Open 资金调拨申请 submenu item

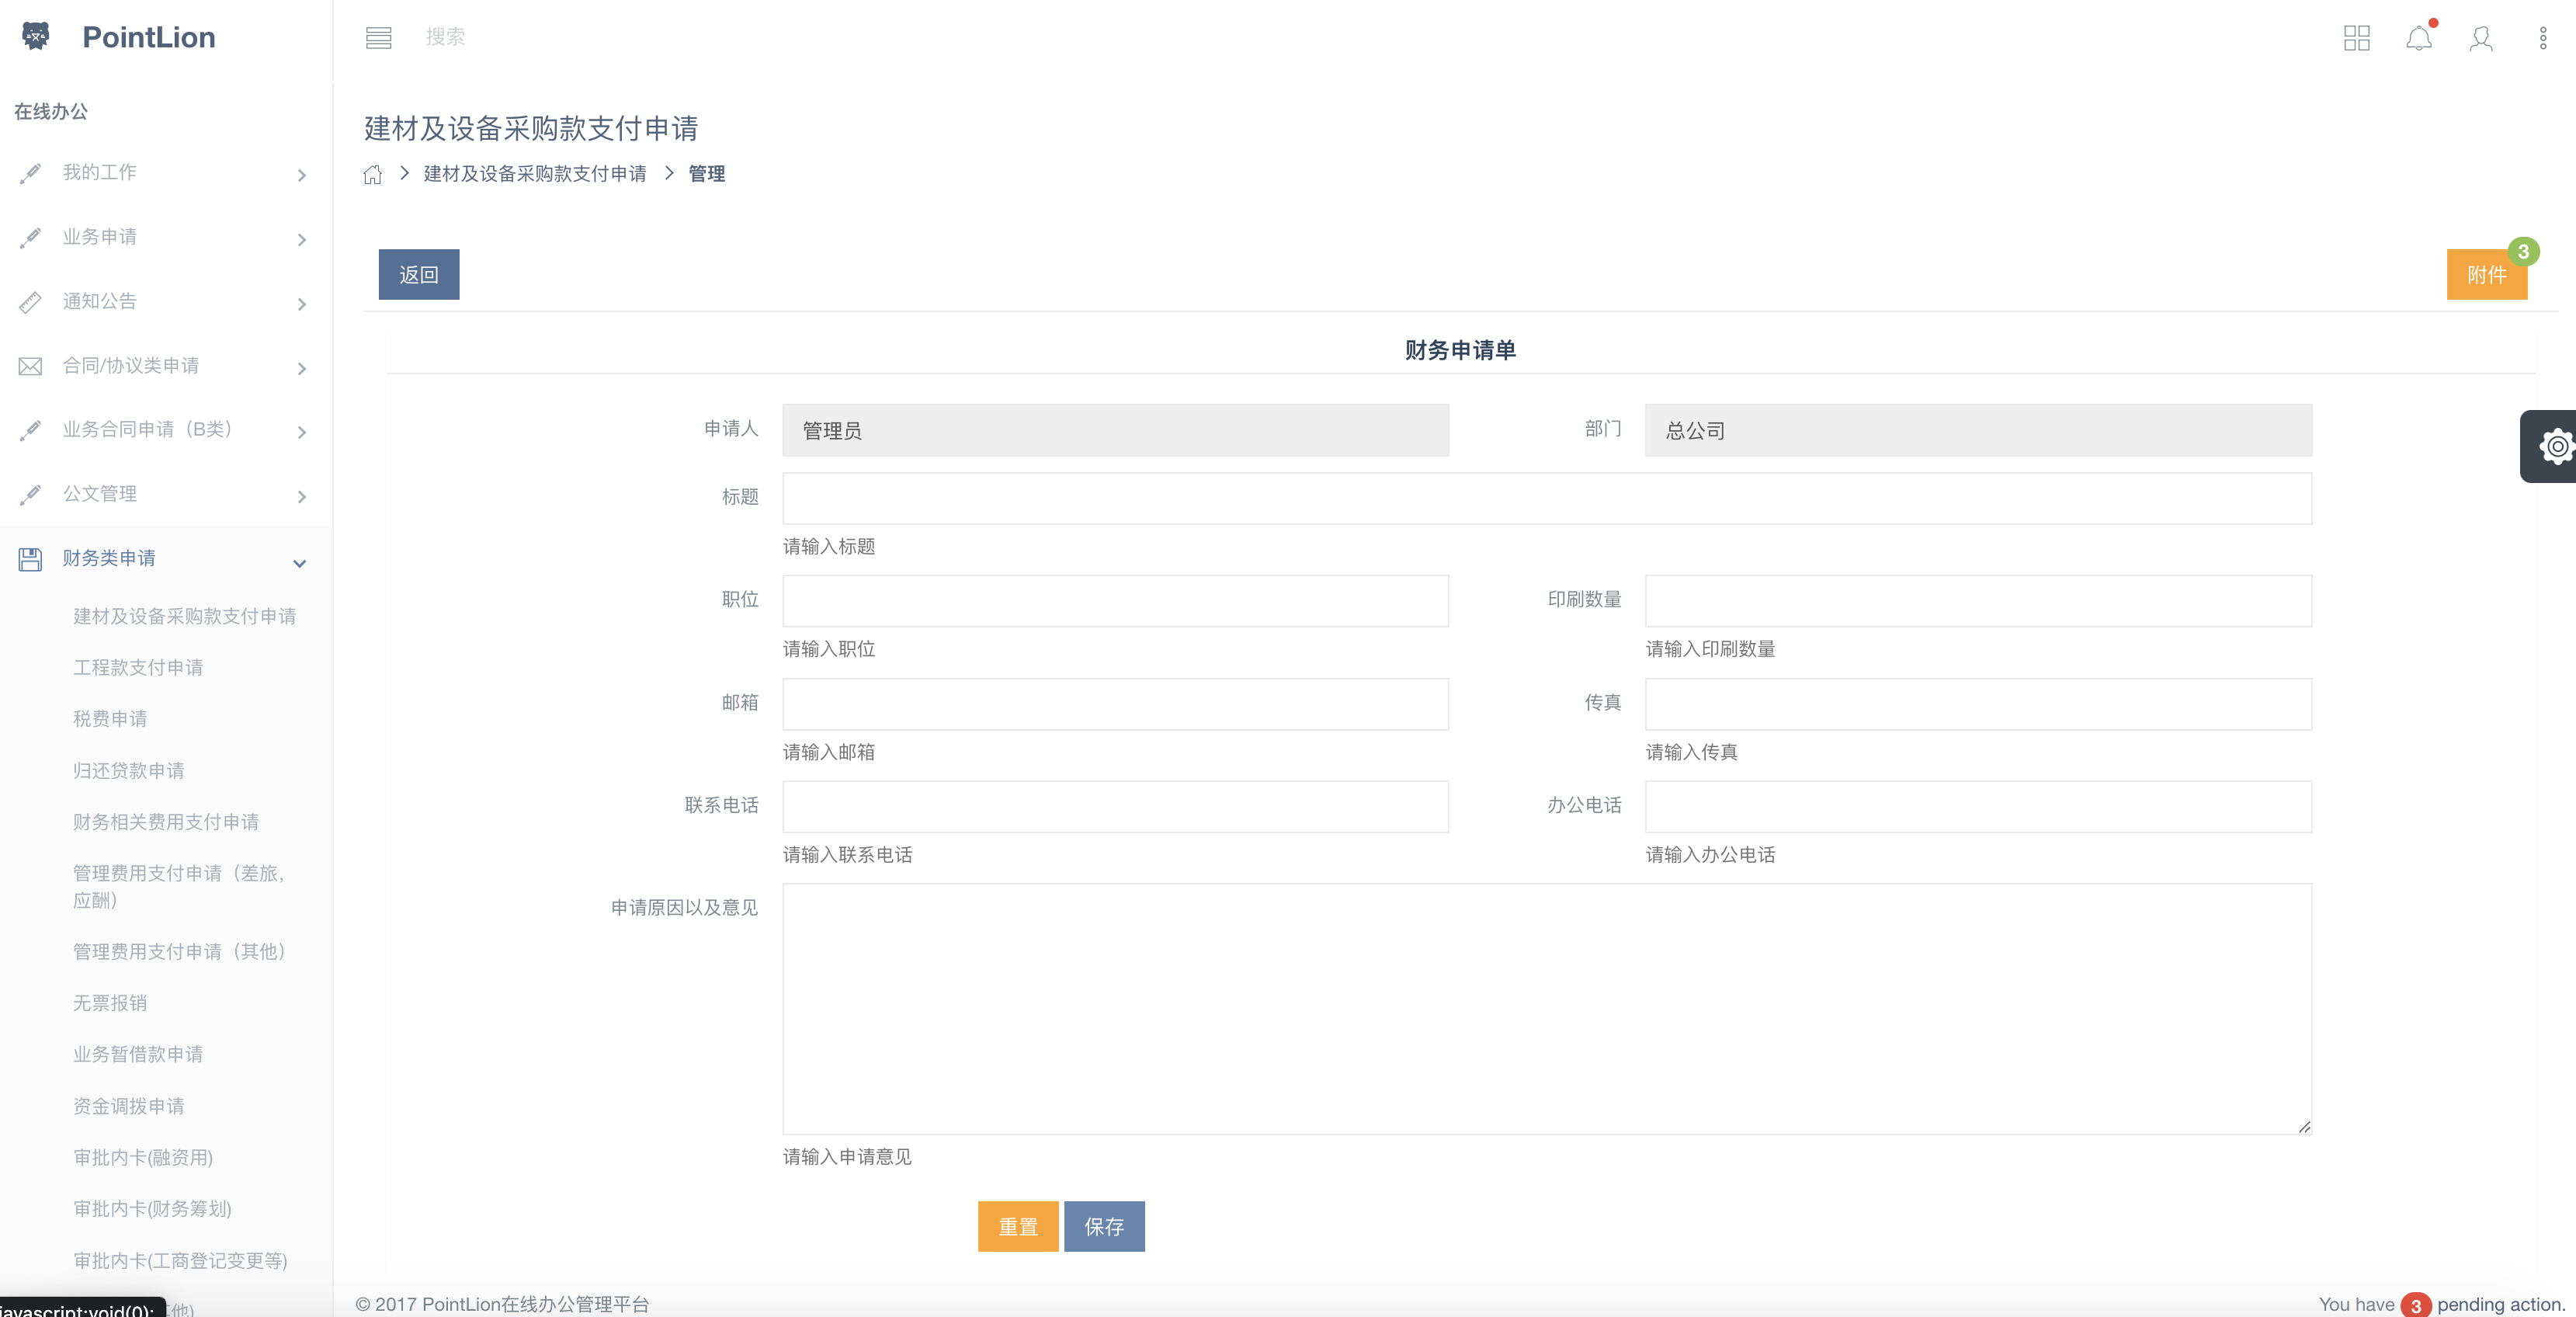coord(129,1106)
